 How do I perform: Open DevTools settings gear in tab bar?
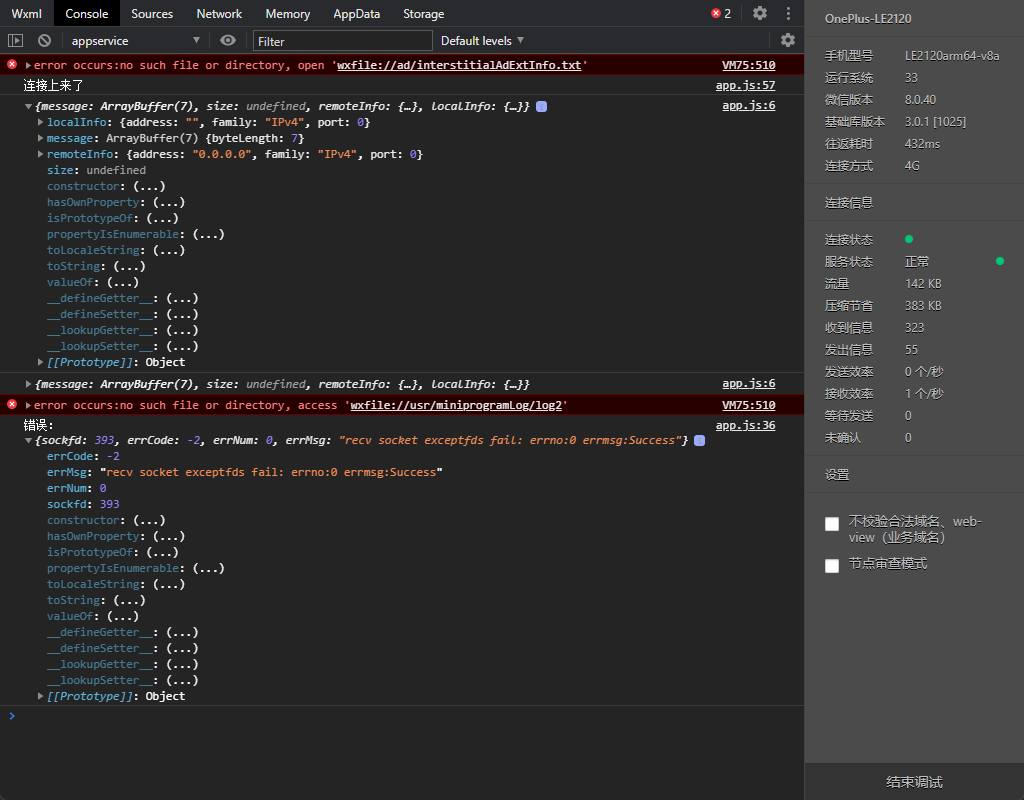coord(760,13)
